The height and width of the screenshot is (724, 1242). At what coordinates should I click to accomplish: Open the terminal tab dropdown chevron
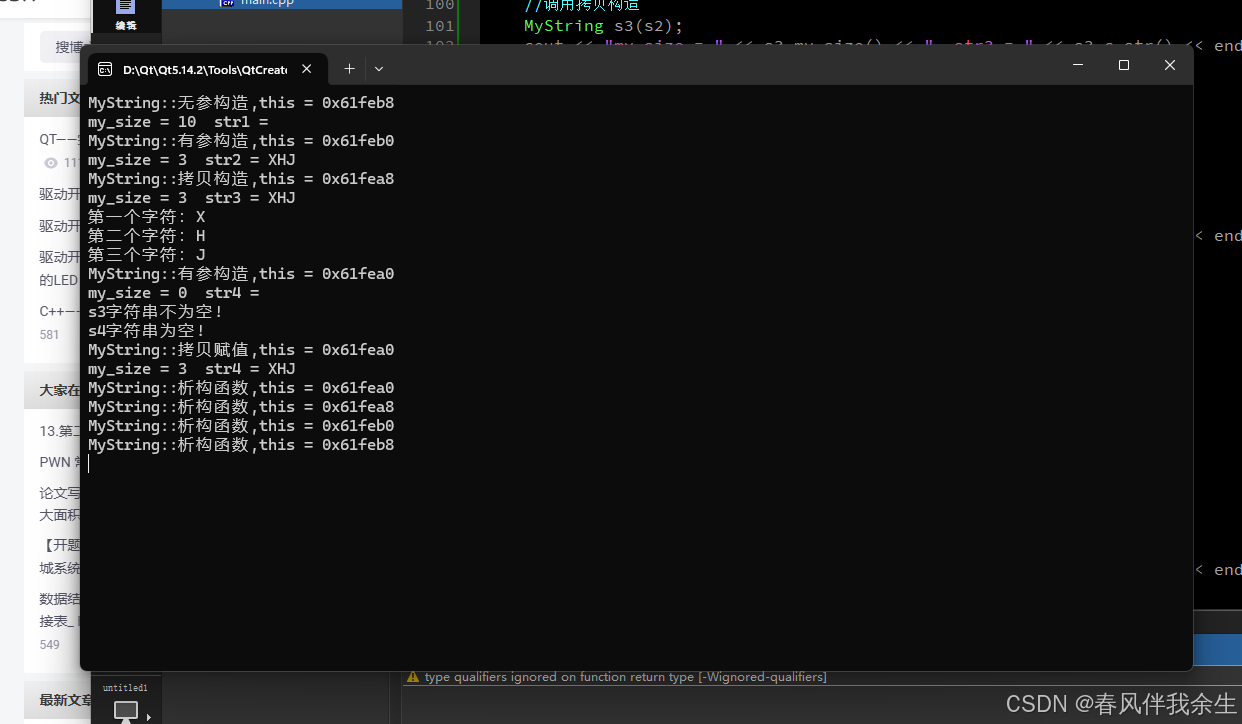click(378, 68)
